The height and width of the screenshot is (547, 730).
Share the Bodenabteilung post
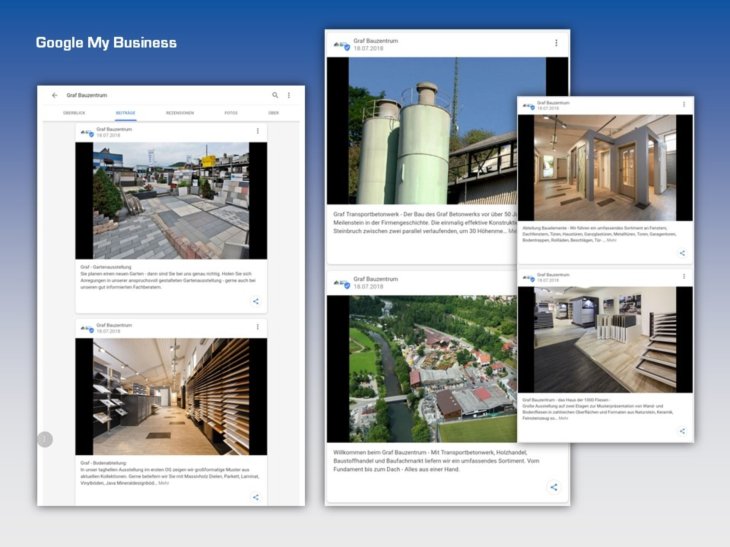pyautogui.click(x=256, y=497)
